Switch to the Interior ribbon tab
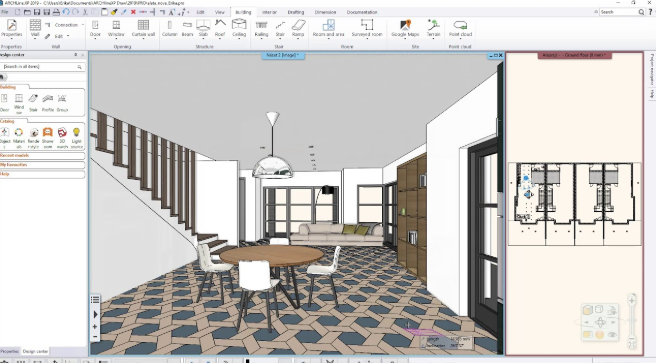Image resolution: width=656 pixels, height=363 pixels. [x=269, y=12]
